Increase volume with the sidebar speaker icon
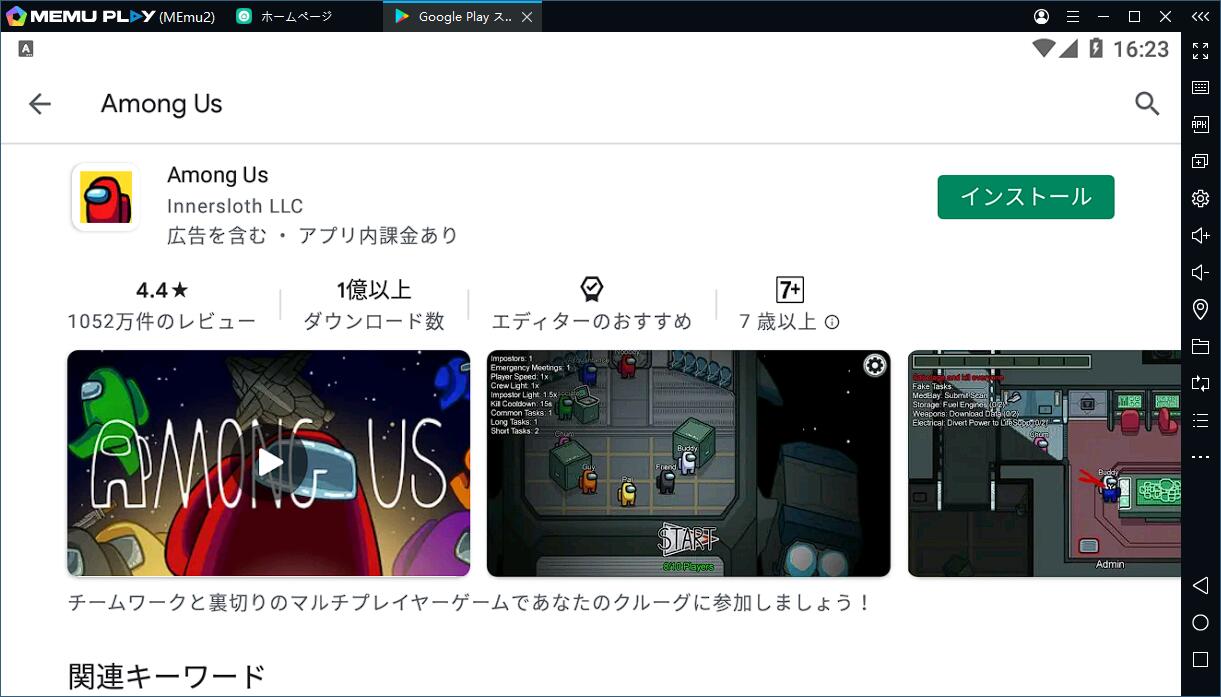Image resolution: width=1221 pixels, height=697 pixels. click(1201, 236)
